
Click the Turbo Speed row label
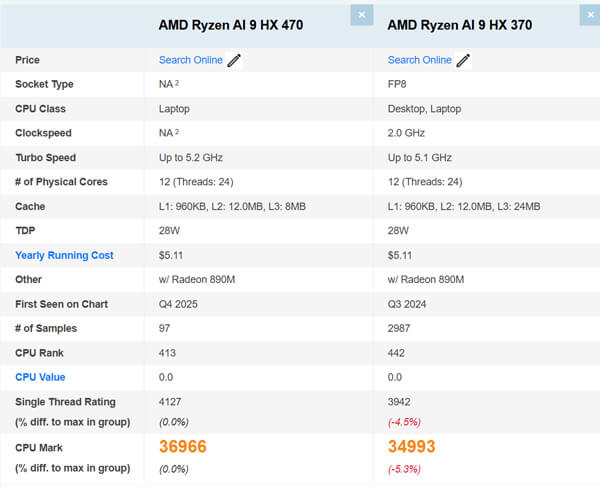[46, 158]
